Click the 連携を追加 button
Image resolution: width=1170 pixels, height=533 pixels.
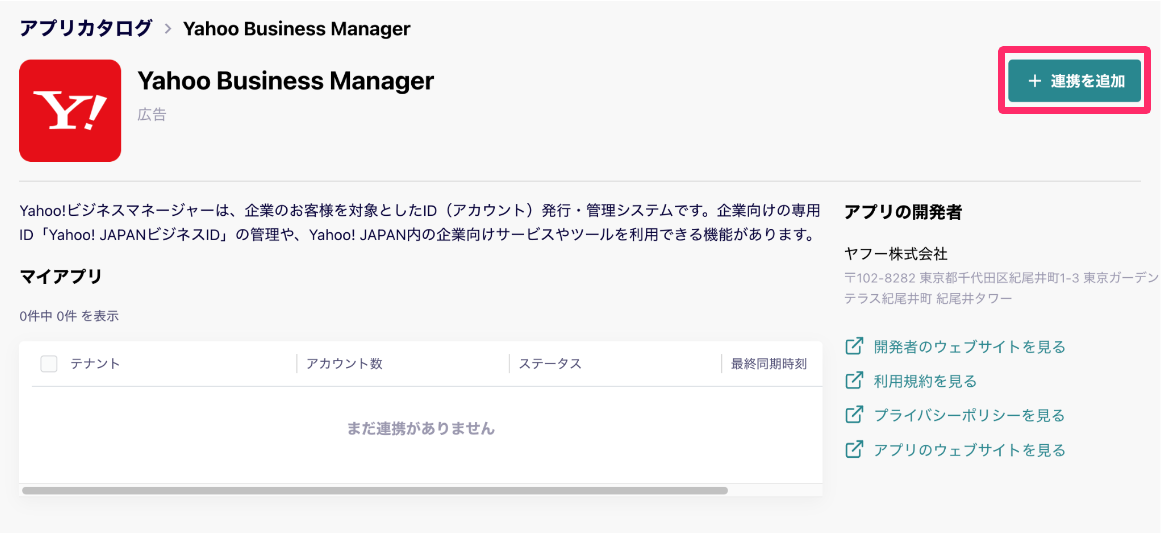1074,81
